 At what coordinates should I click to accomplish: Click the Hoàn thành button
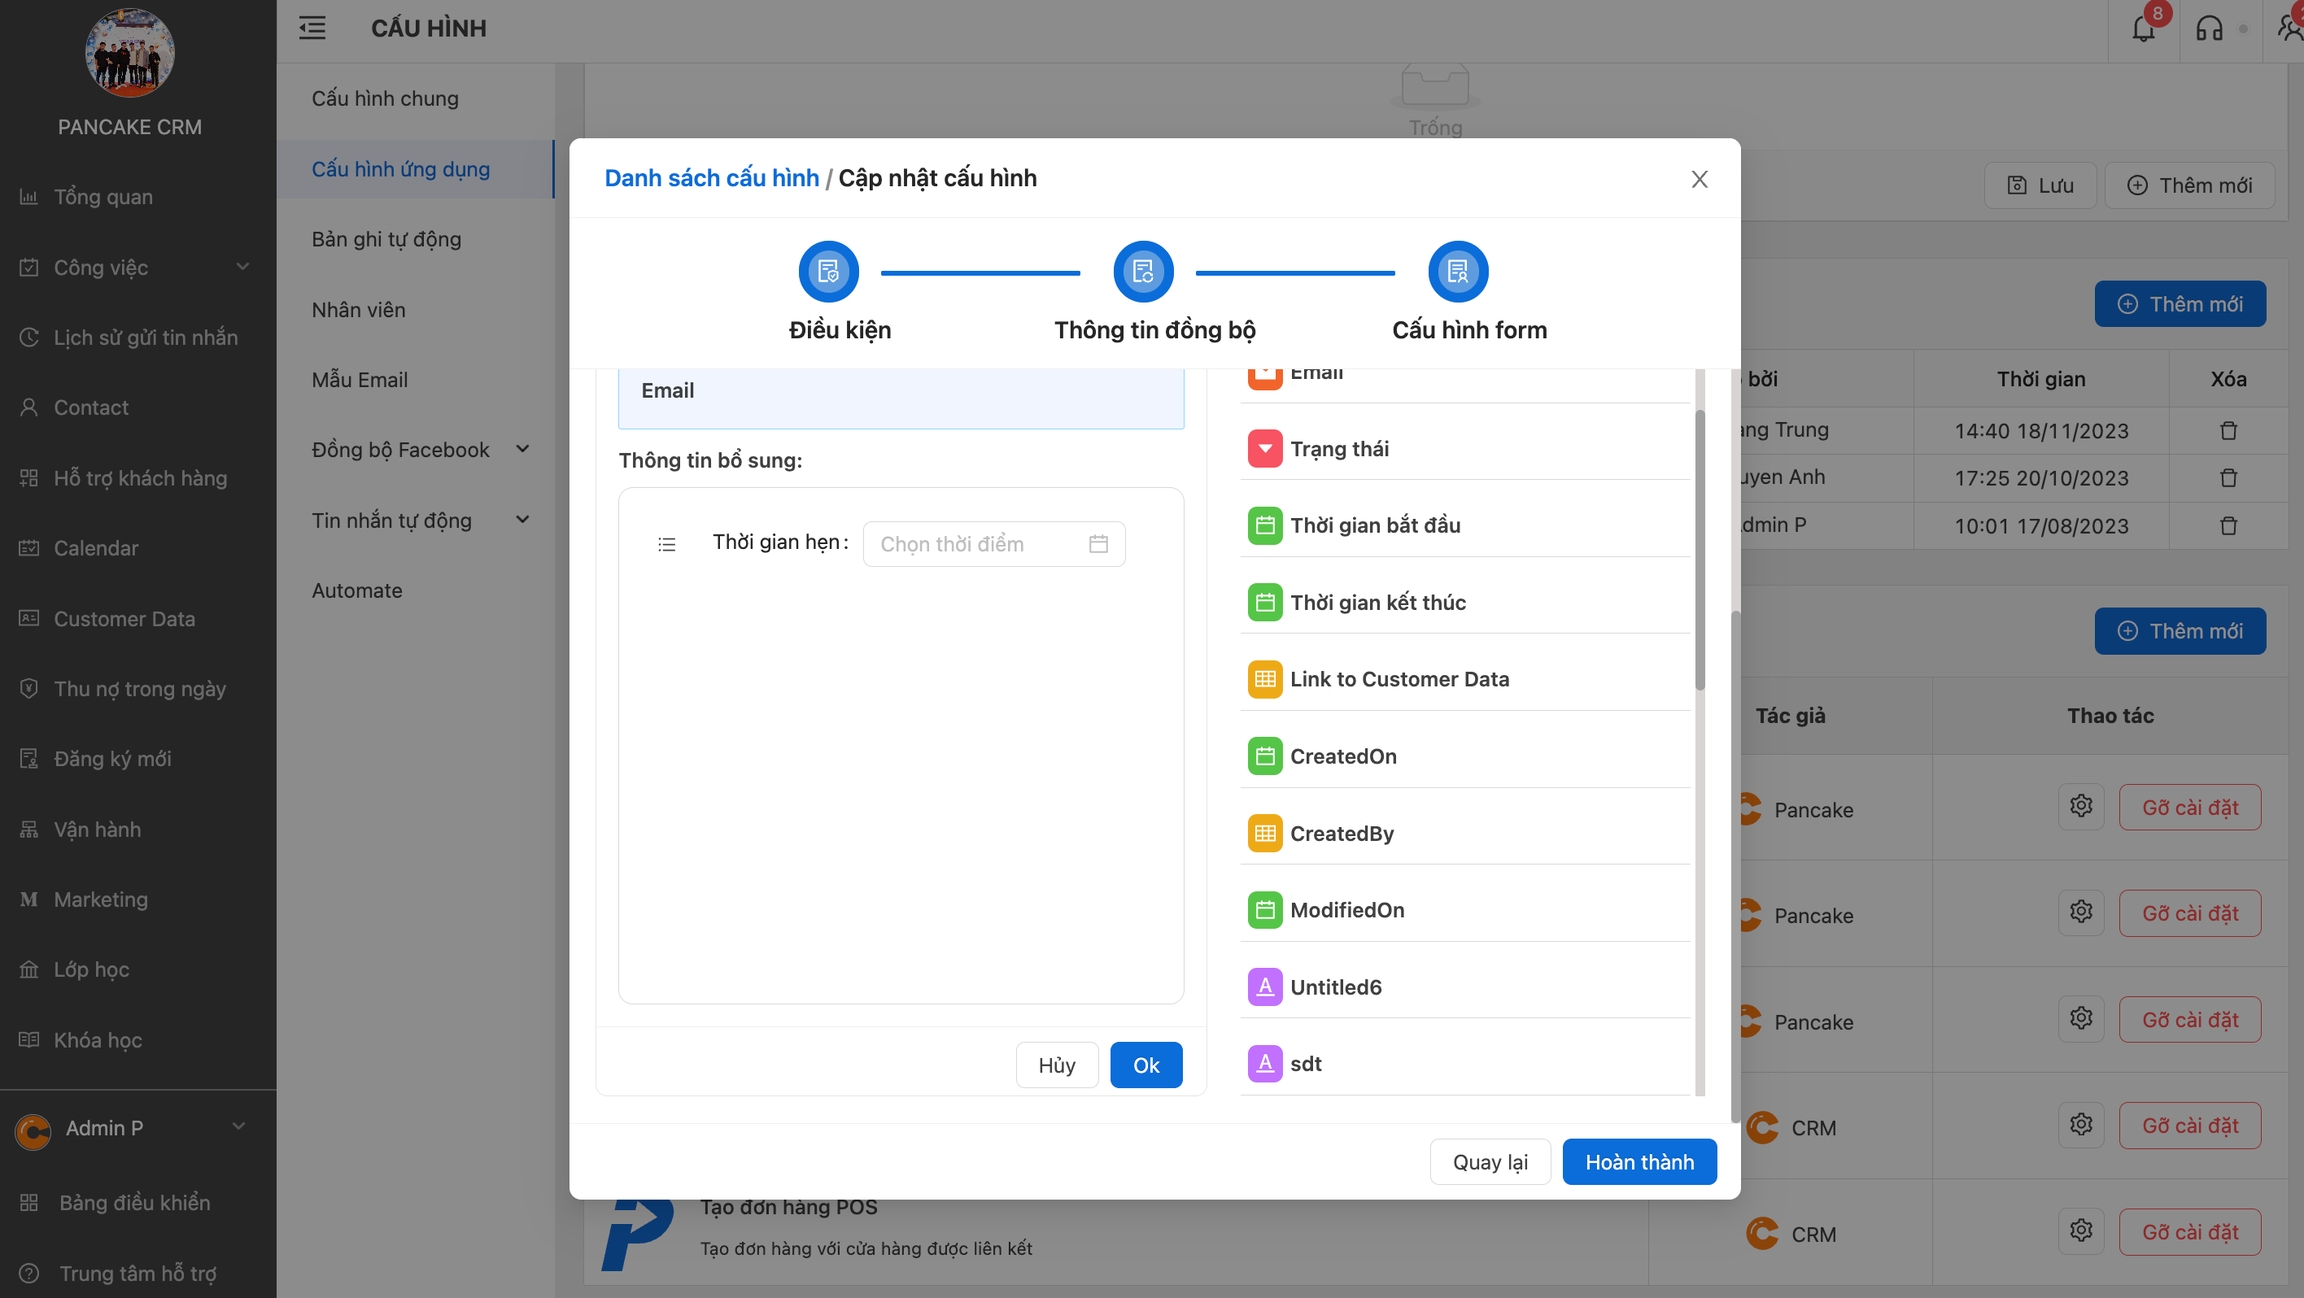(1639, 1162)
